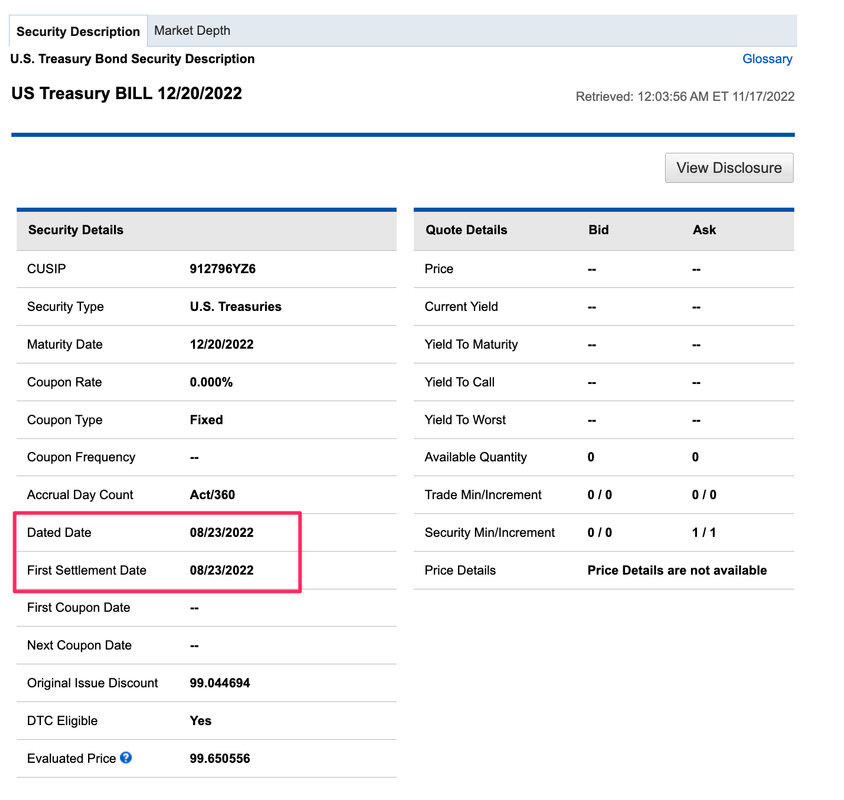Click the Maturity Date value 12/20/2022

pyautogui.click(x=221, y=344)
